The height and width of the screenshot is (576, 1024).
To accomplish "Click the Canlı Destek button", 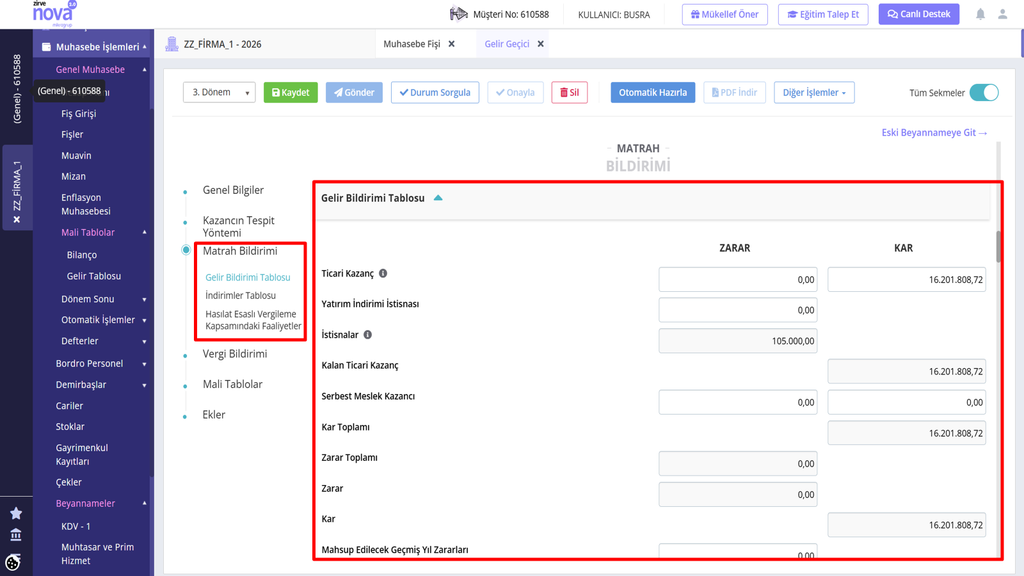I will 919,14.
